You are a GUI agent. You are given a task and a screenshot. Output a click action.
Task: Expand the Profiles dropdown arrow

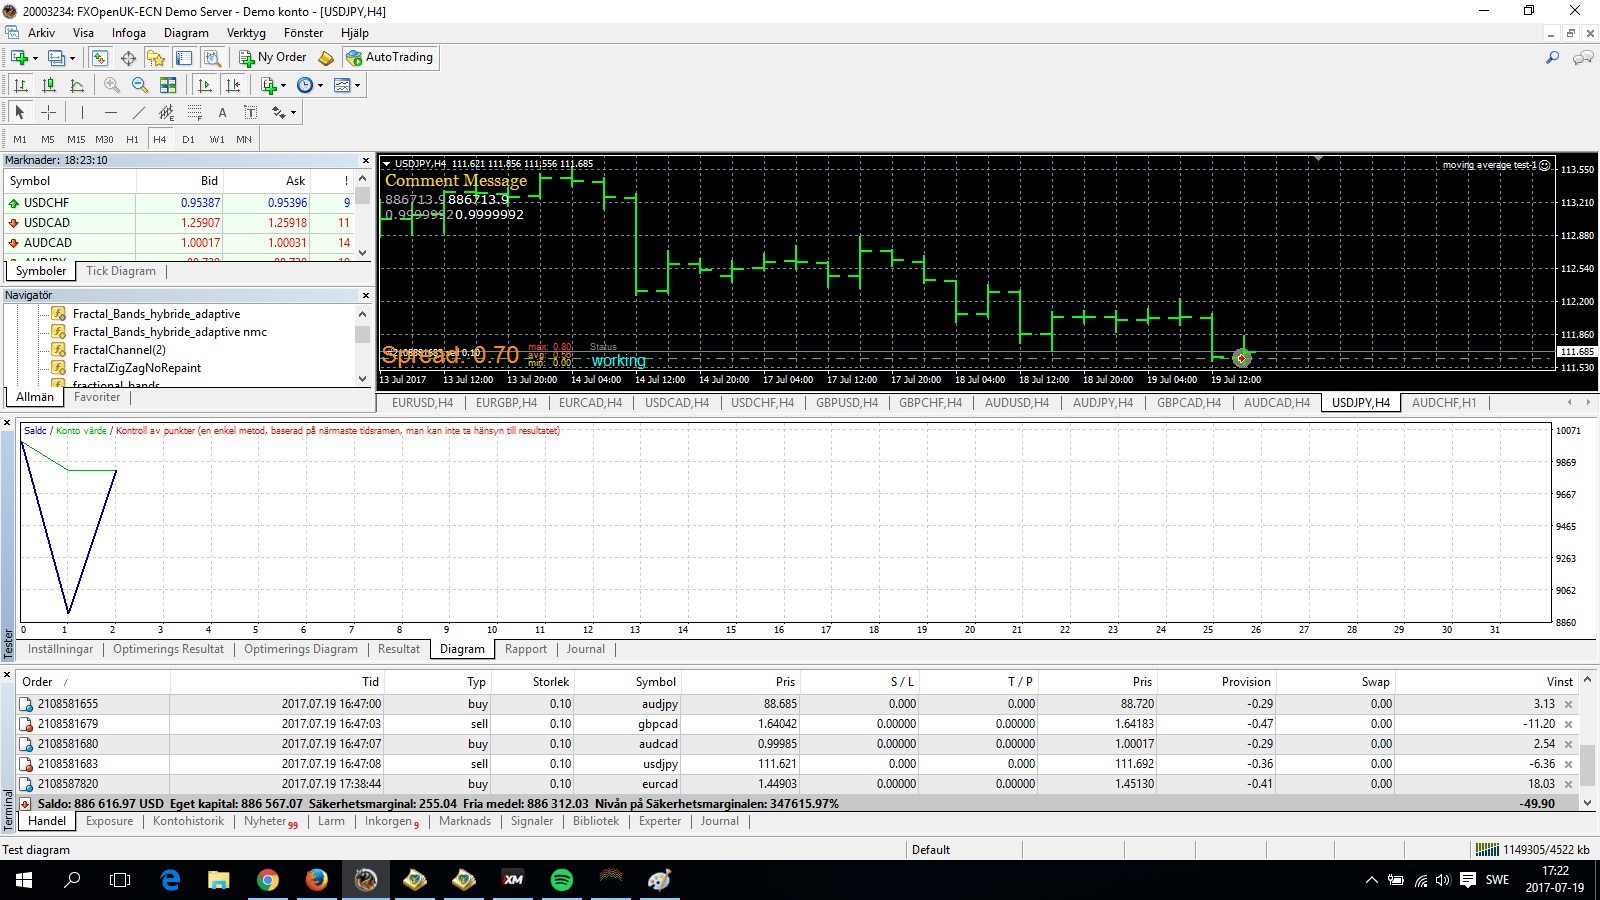click(x=72, y=58)
